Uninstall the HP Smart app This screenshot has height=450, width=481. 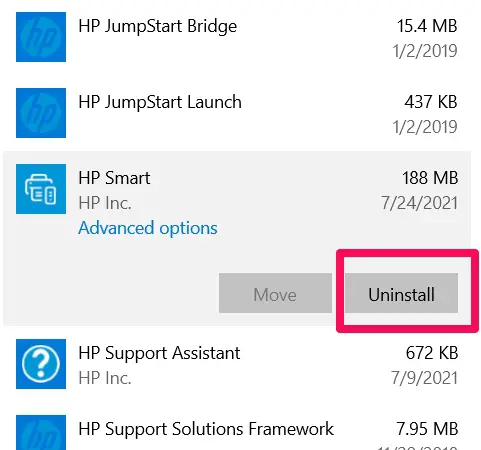[x=401, y=293]
